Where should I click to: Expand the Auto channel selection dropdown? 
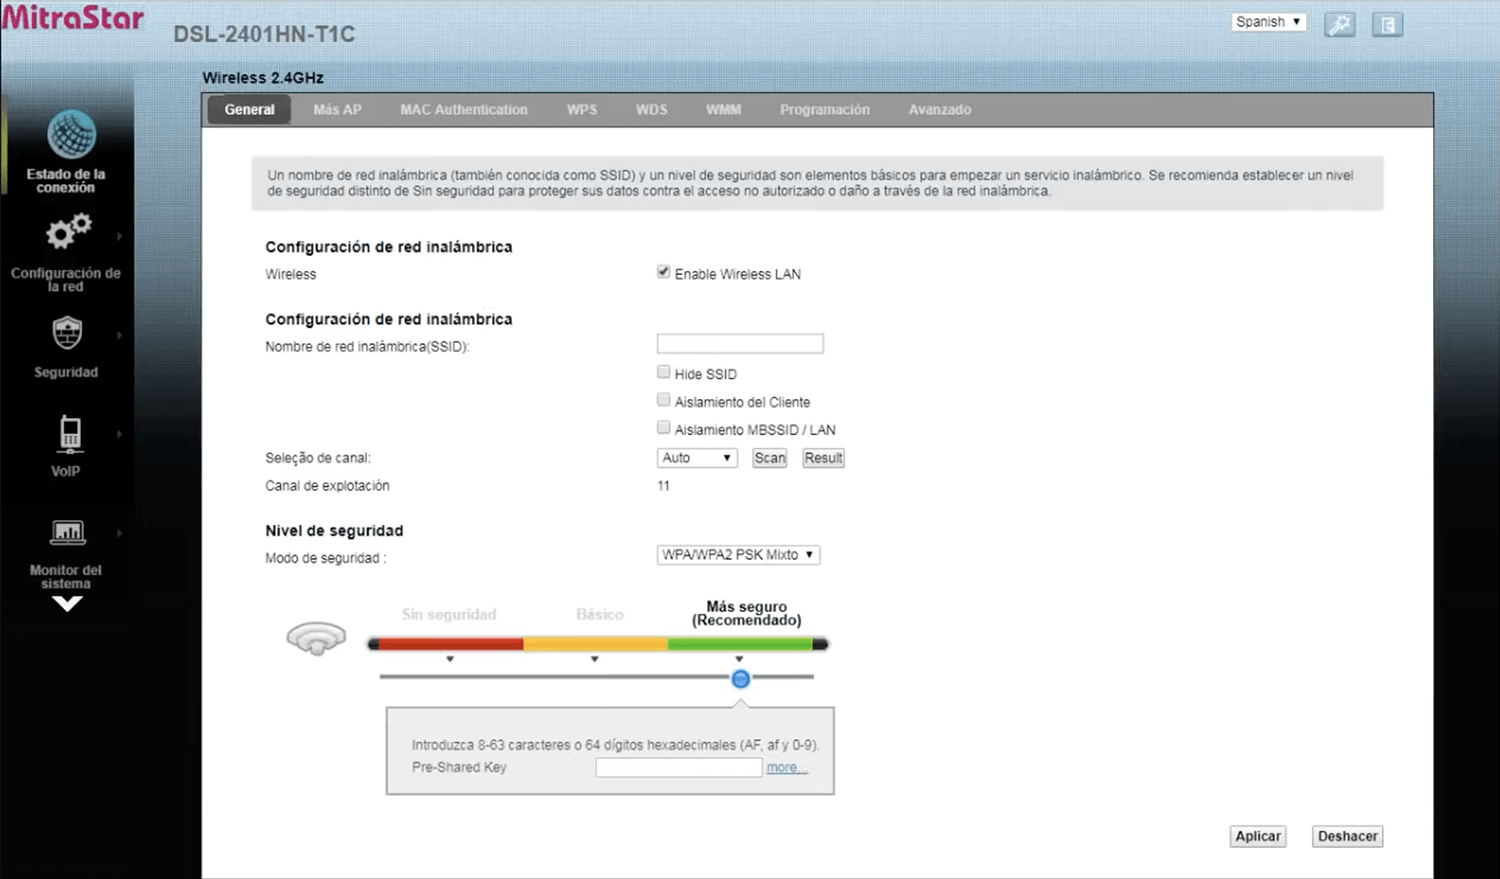click(x=696, y=458)
